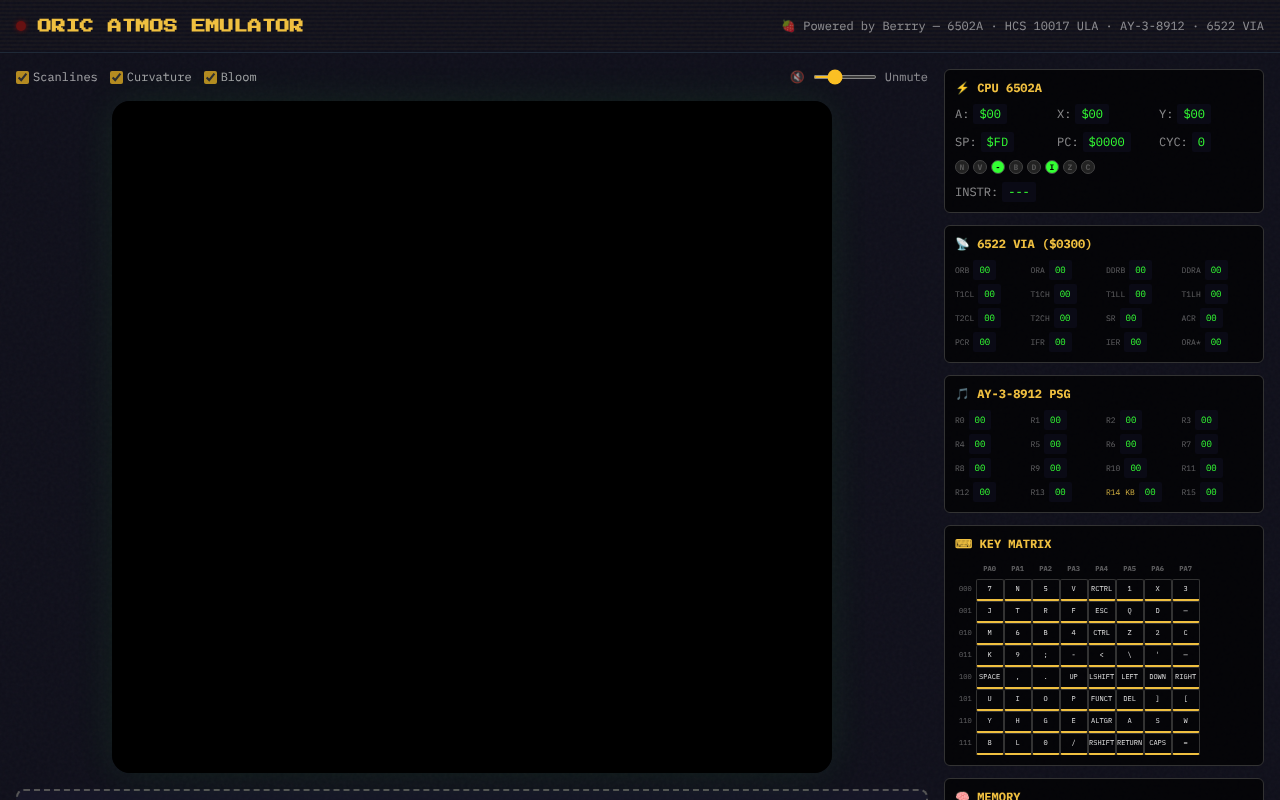
Task: Disable the Scanlines checkbox
Action: (x=23, y=77)
